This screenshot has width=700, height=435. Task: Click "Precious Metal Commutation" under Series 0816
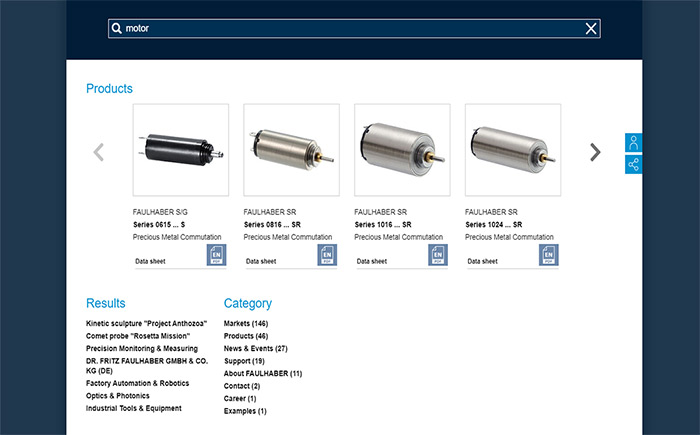(288, 237)
